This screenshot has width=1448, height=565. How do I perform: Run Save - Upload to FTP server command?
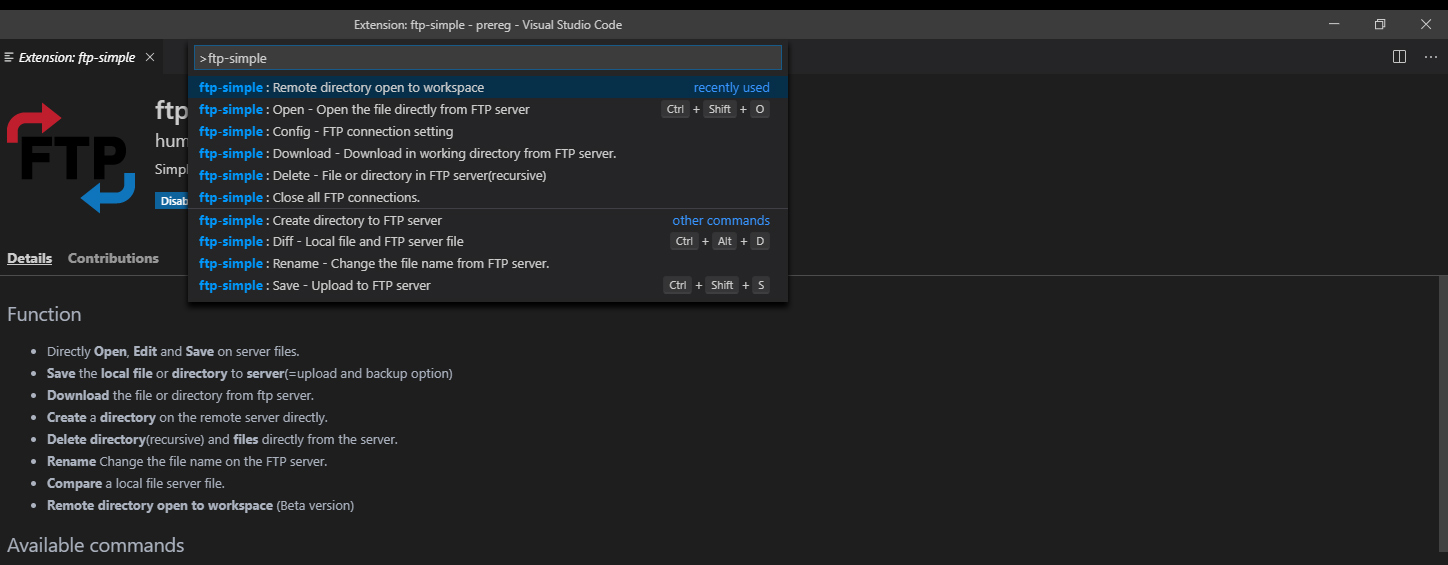coord(488,286)
